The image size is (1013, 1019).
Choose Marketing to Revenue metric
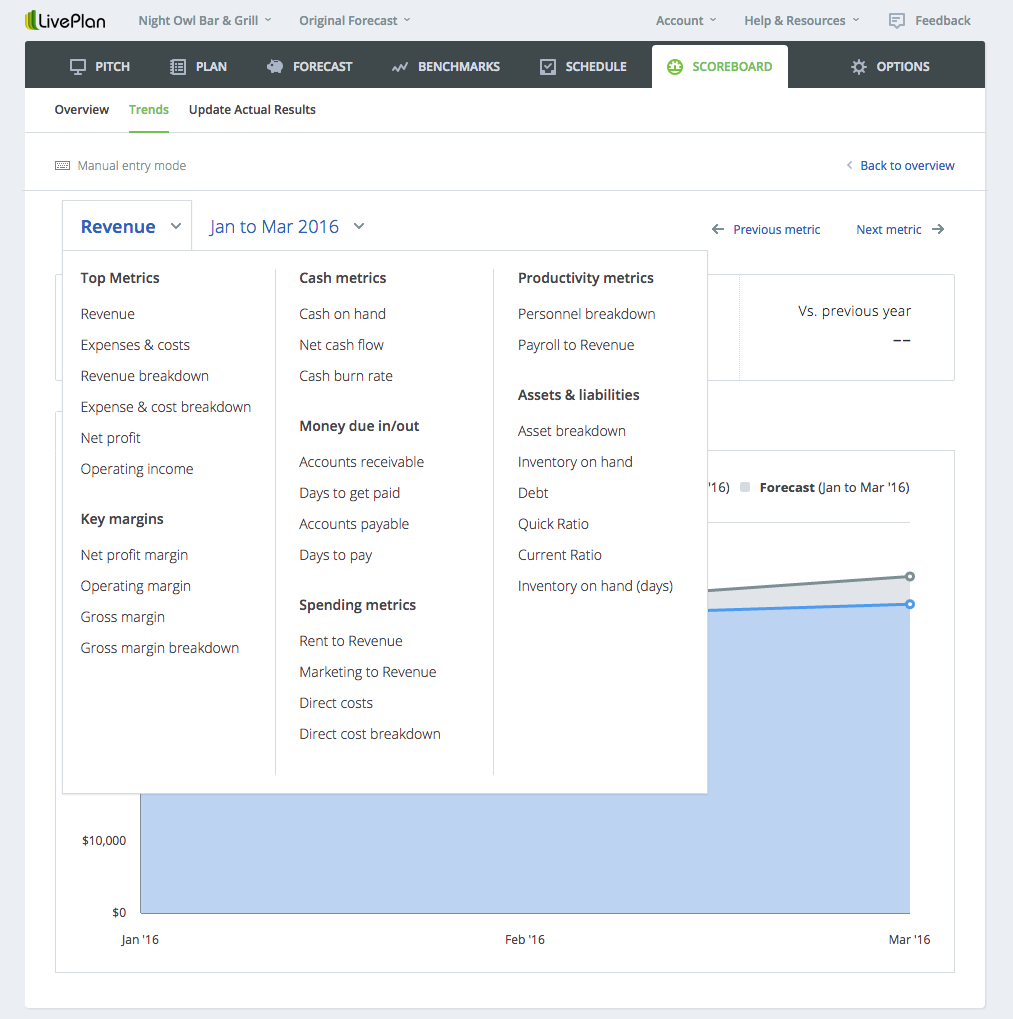368,673
